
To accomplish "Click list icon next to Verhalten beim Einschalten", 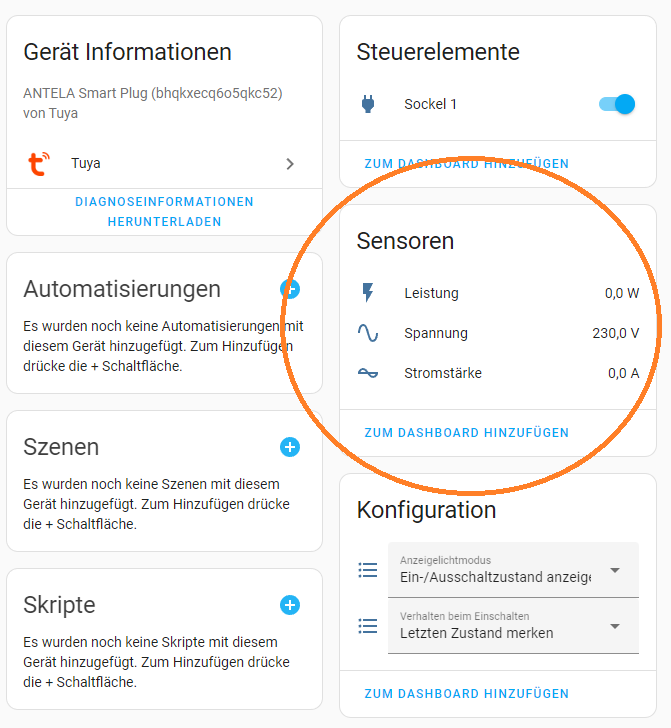I will [x=368, y=626].
